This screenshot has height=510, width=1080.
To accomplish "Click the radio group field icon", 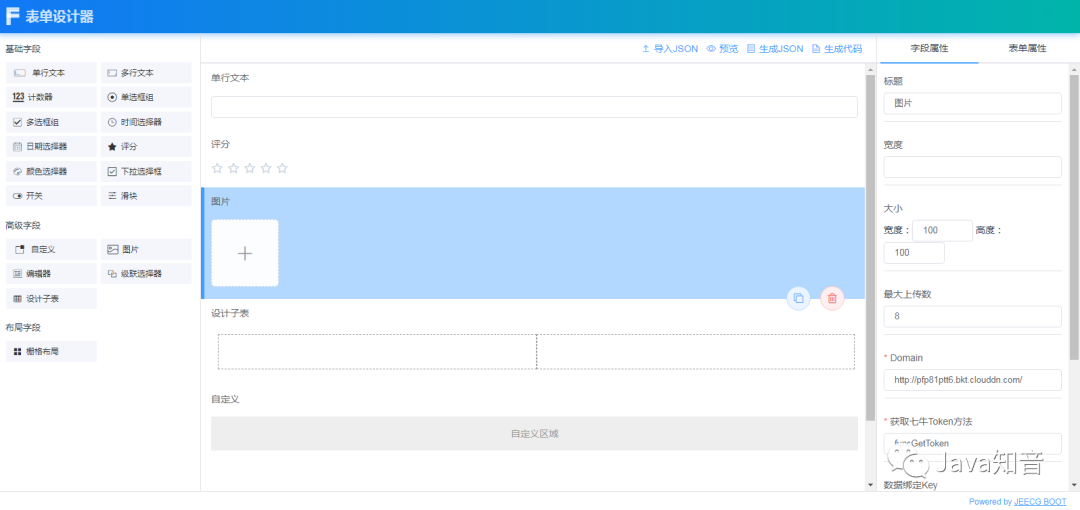I will [x=112, y=97].
